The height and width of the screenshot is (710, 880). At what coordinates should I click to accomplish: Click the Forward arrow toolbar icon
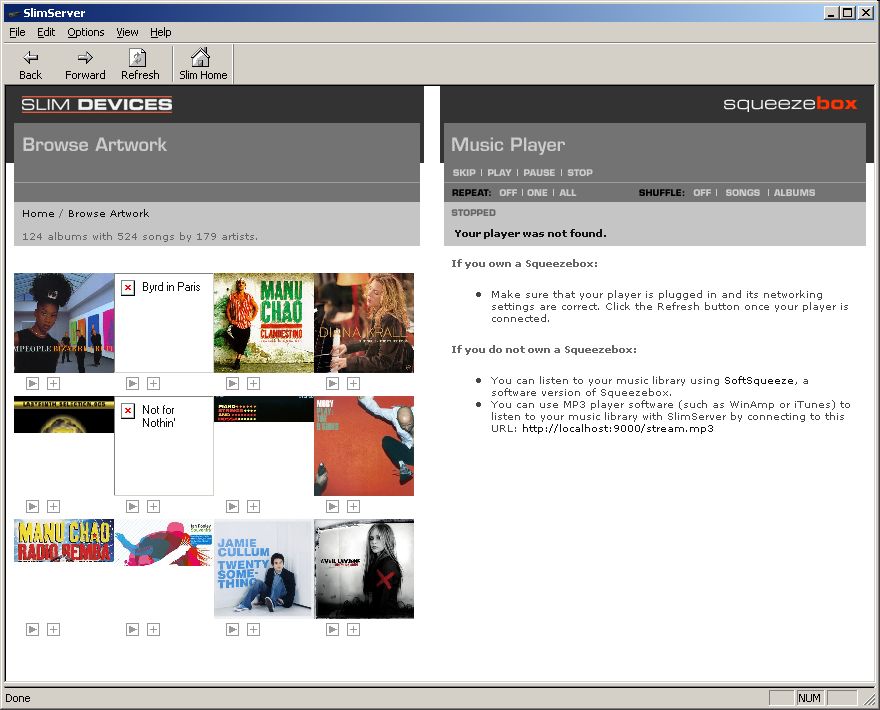(x=85, y=58)
